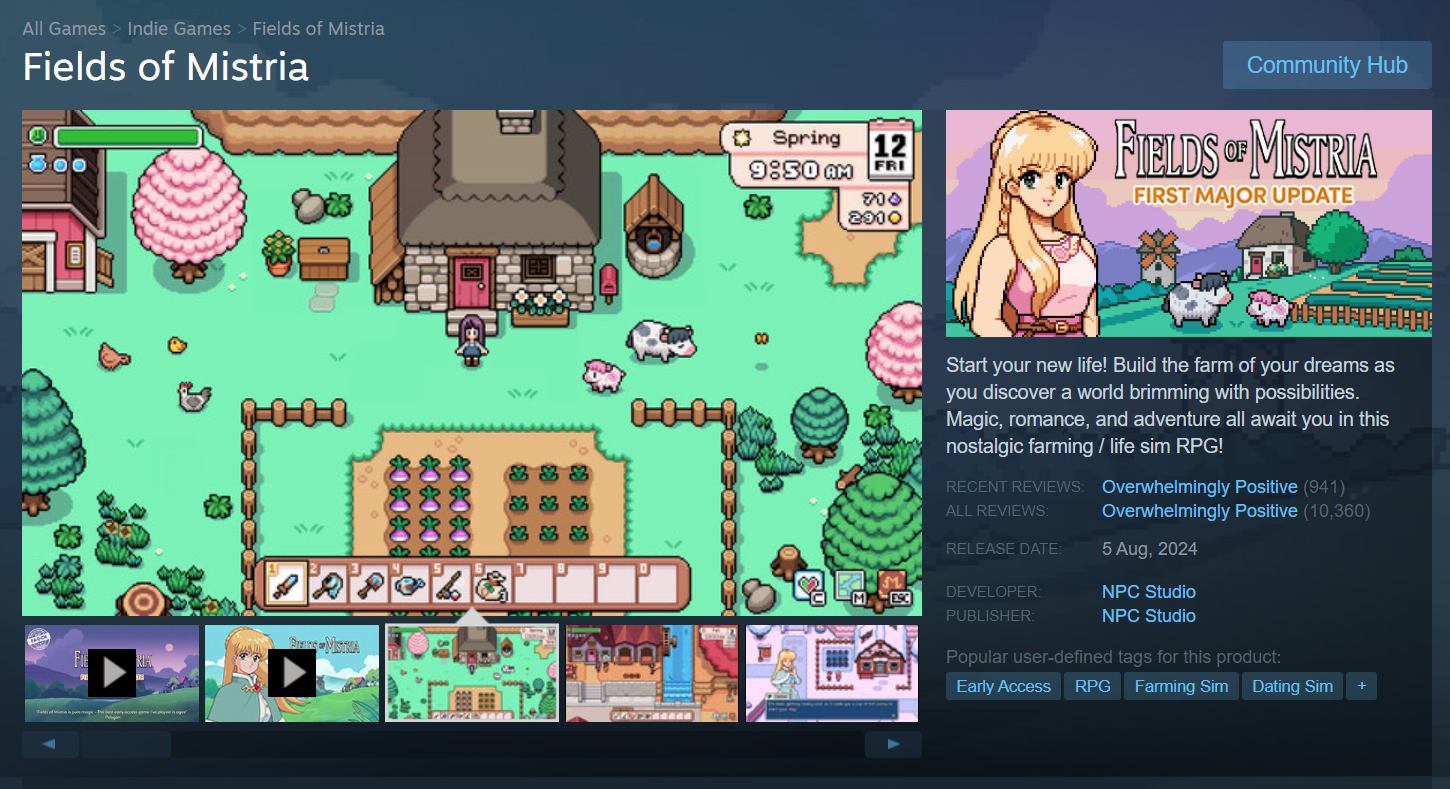Click the plus button to add tags

[1361, 686]
